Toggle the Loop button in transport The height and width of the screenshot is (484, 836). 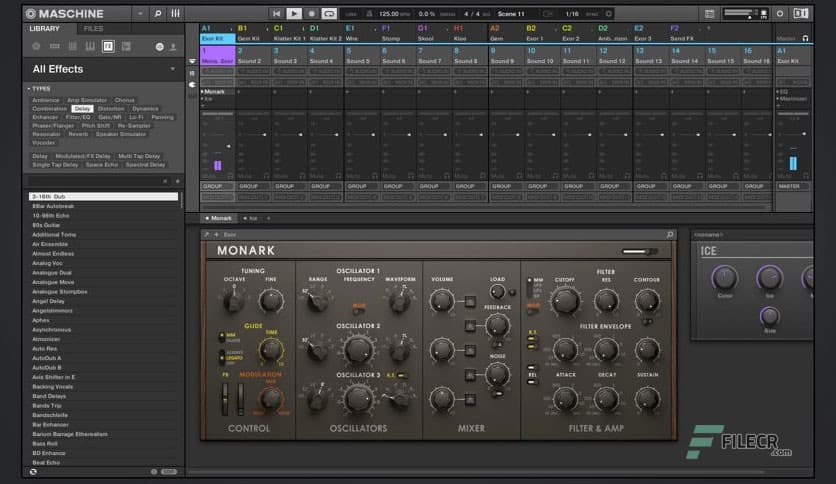tap(329, 14)
